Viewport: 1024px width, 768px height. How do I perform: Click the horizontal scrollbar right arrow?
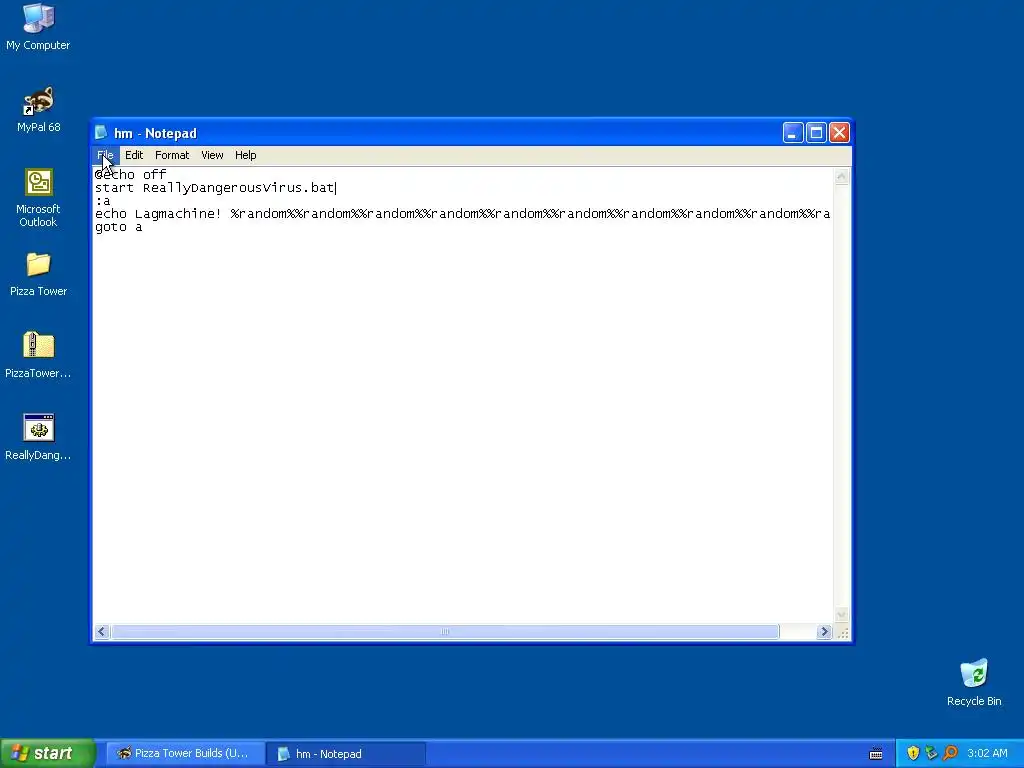[824, 632]
